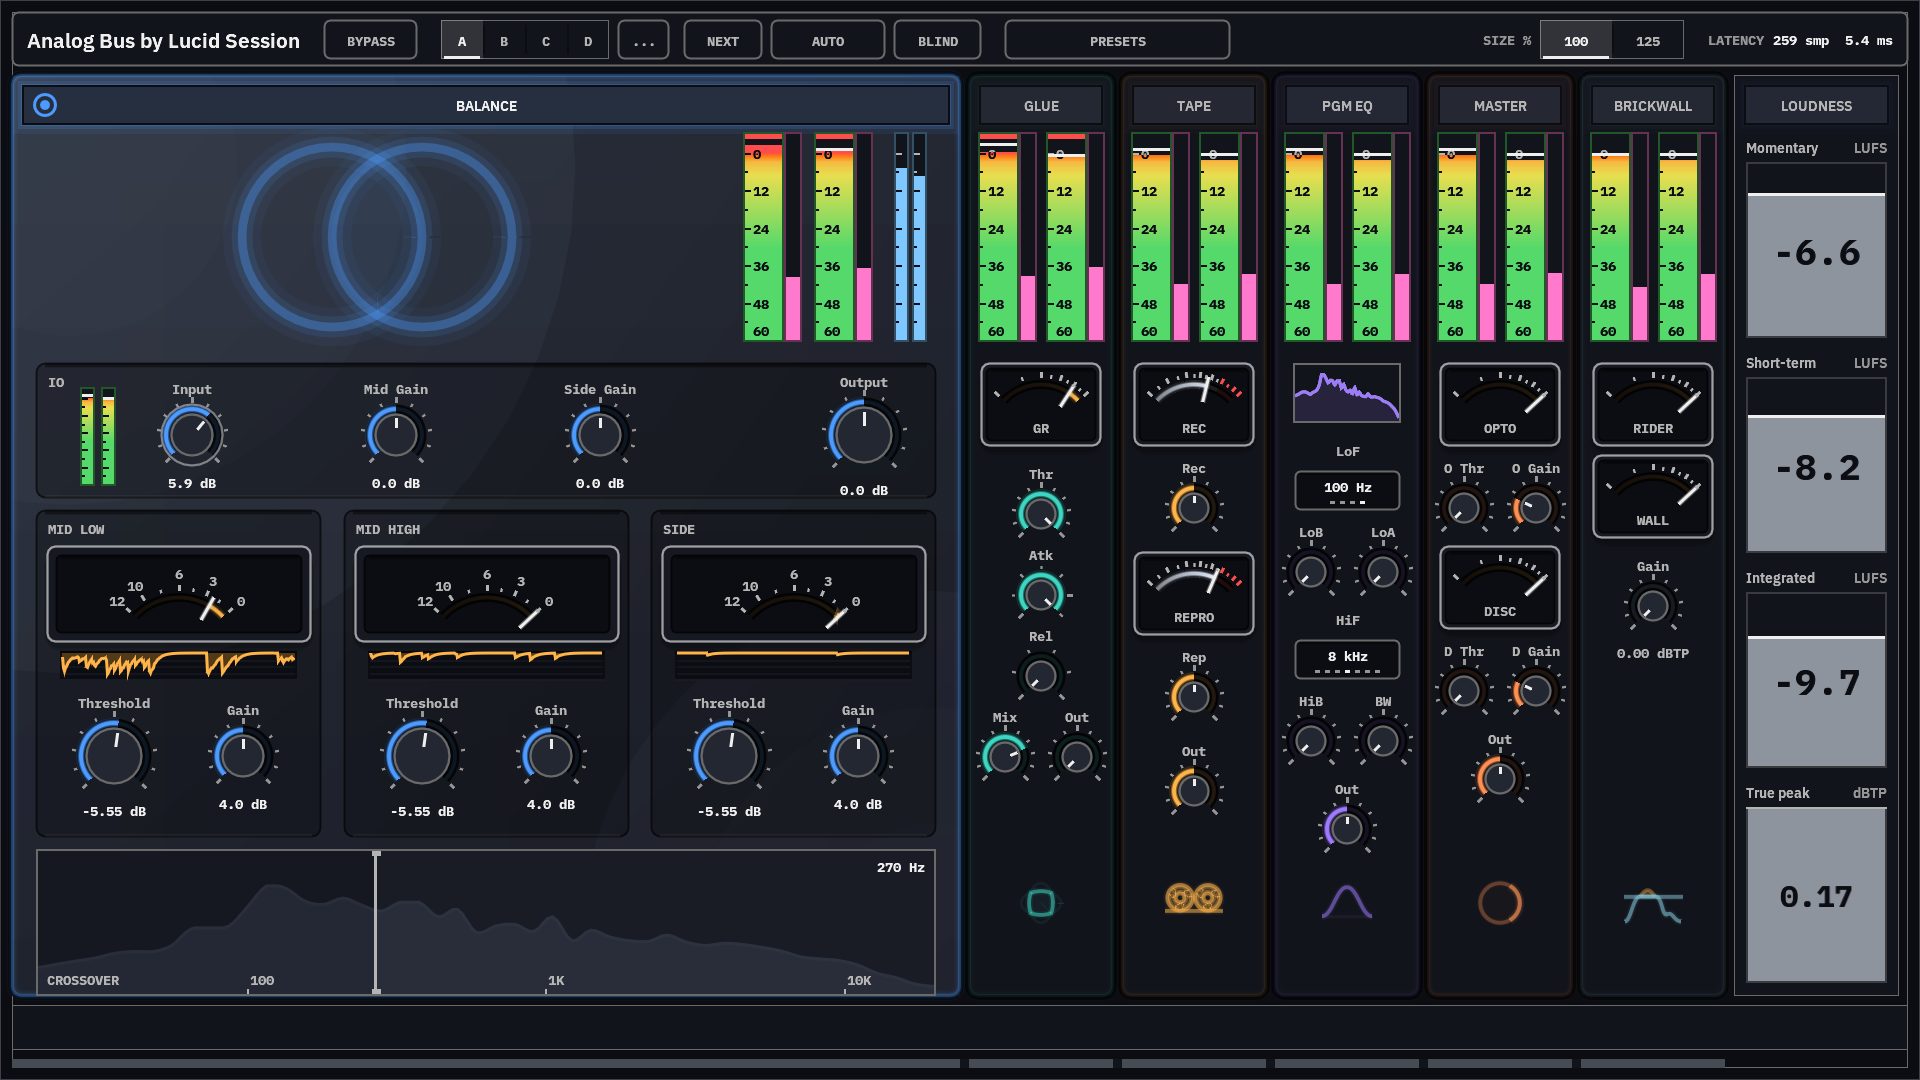Click the Mid Low compression meter
The width and height of the screenshot is (1920, 1080).
coord(179,594)
